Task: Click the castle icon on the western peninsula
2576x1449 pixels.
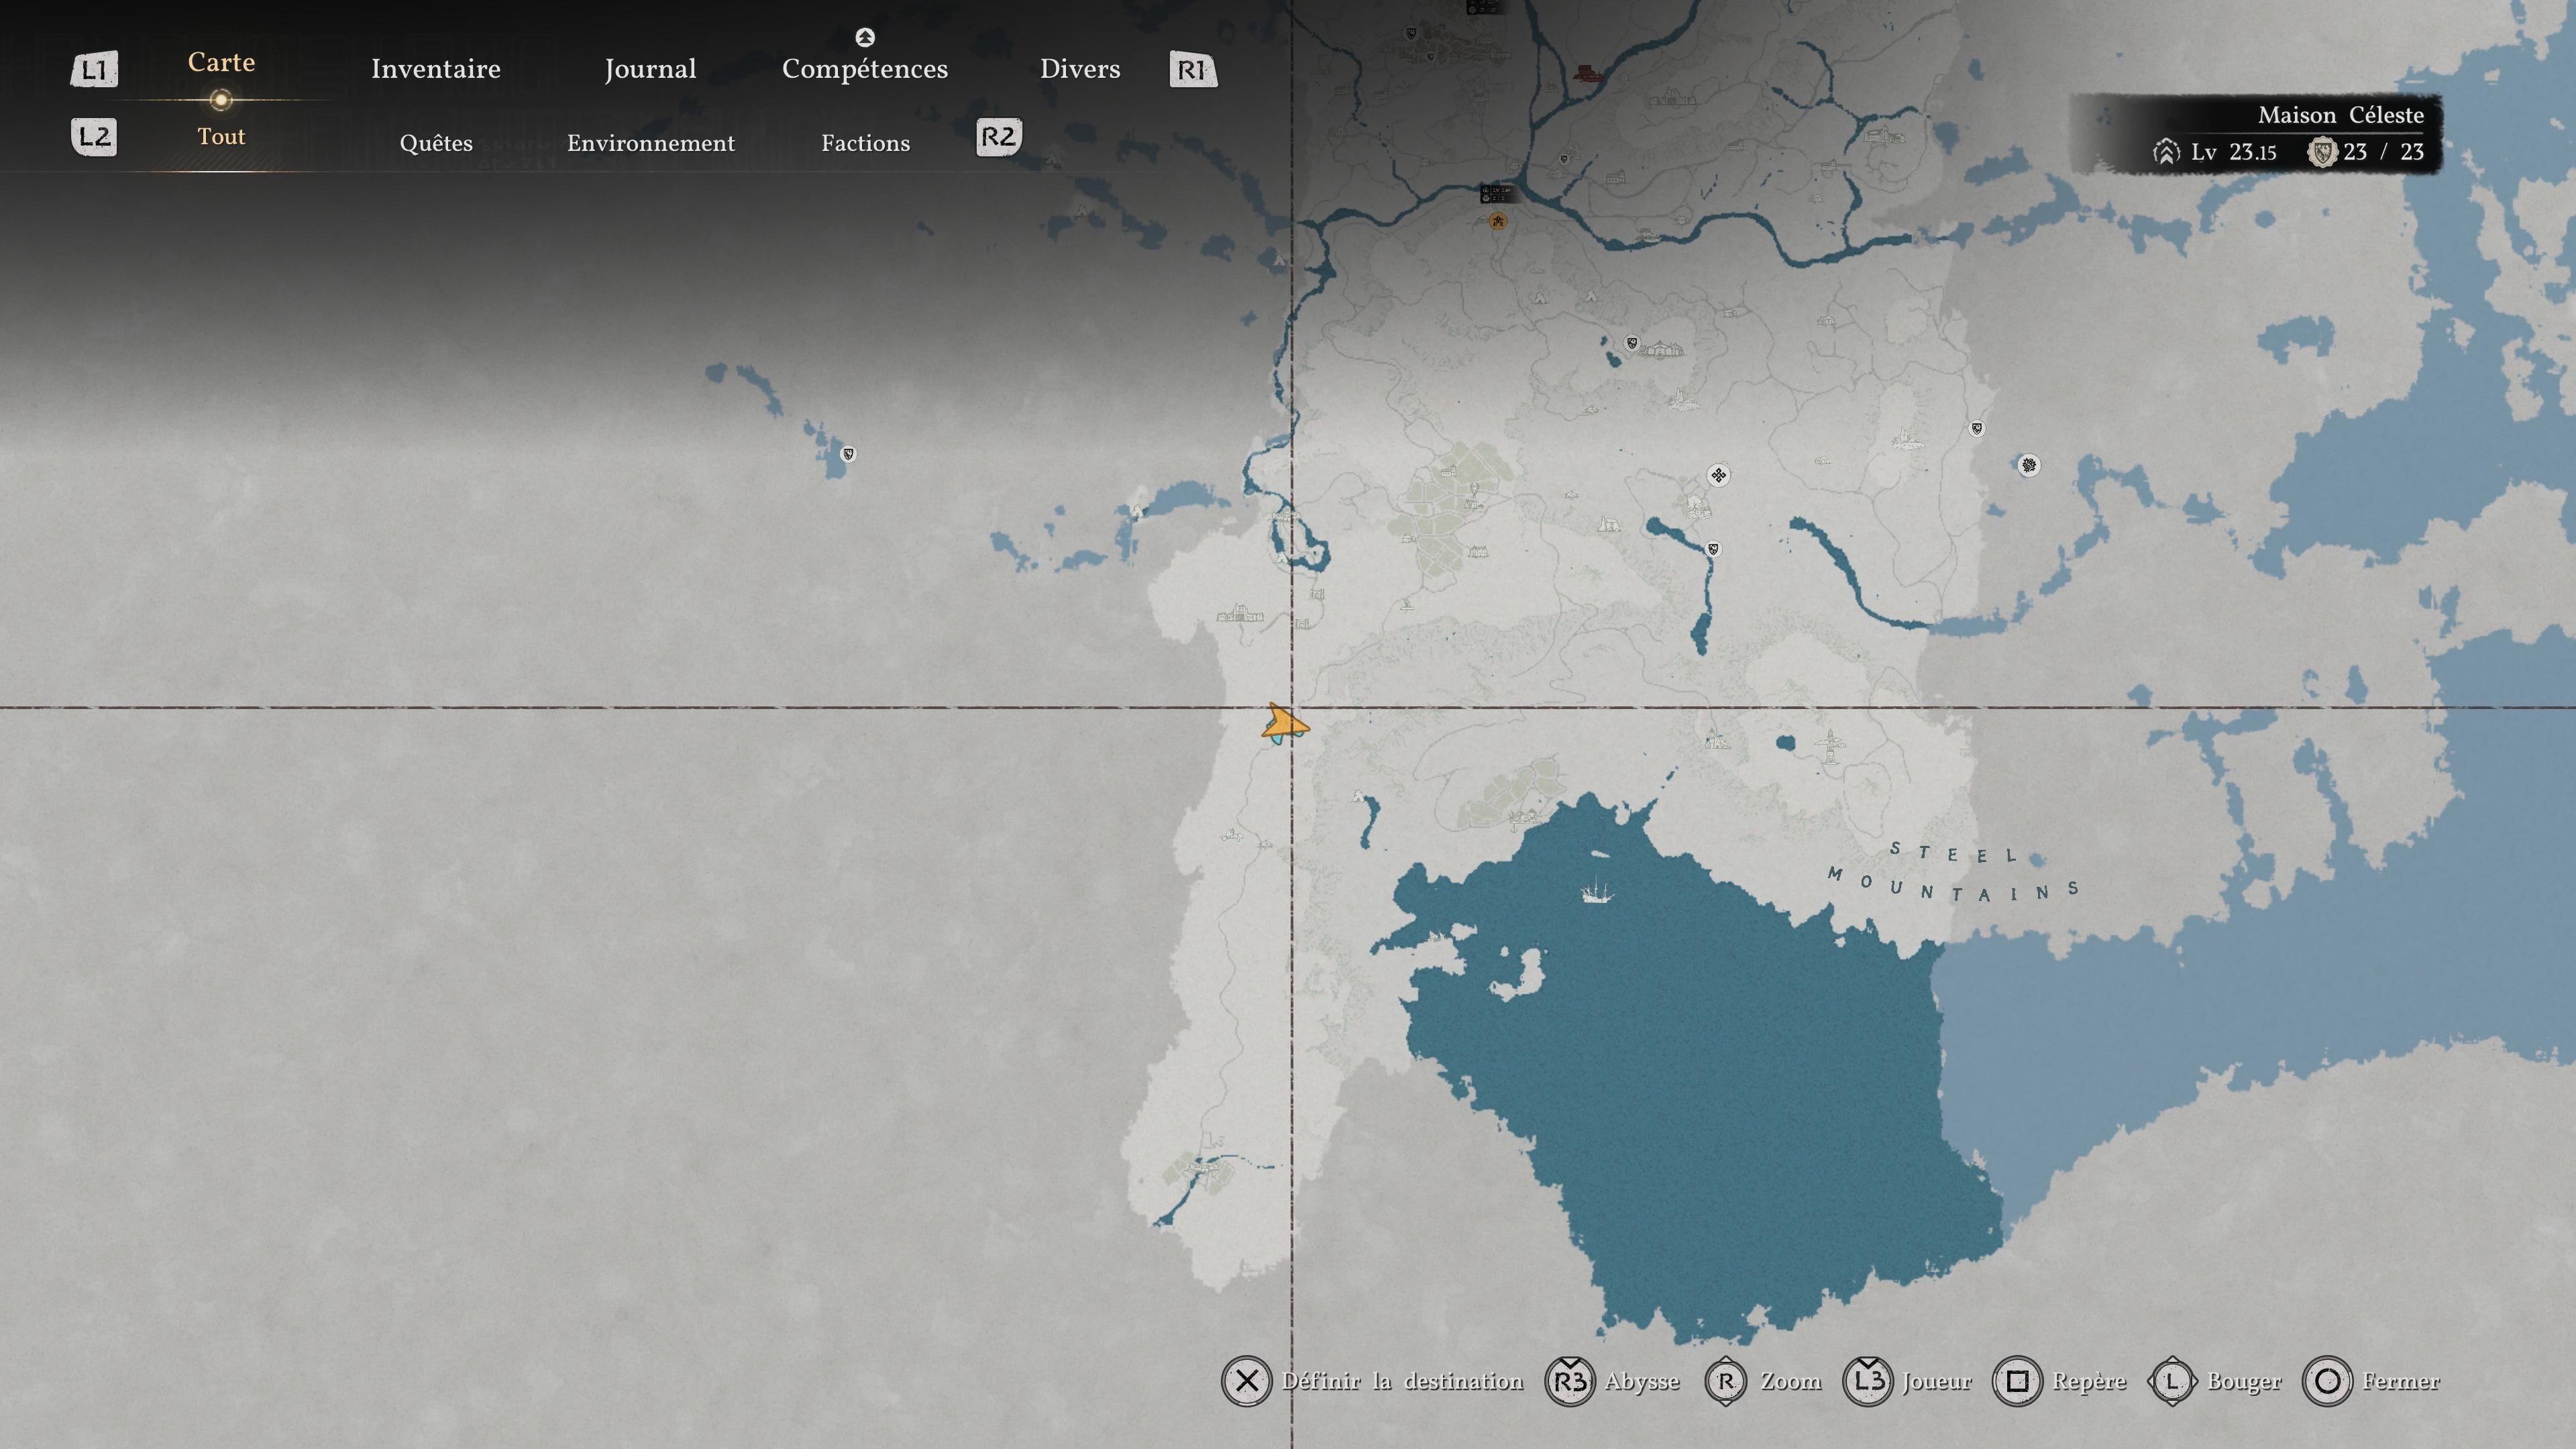Action: pos(1240,613)
